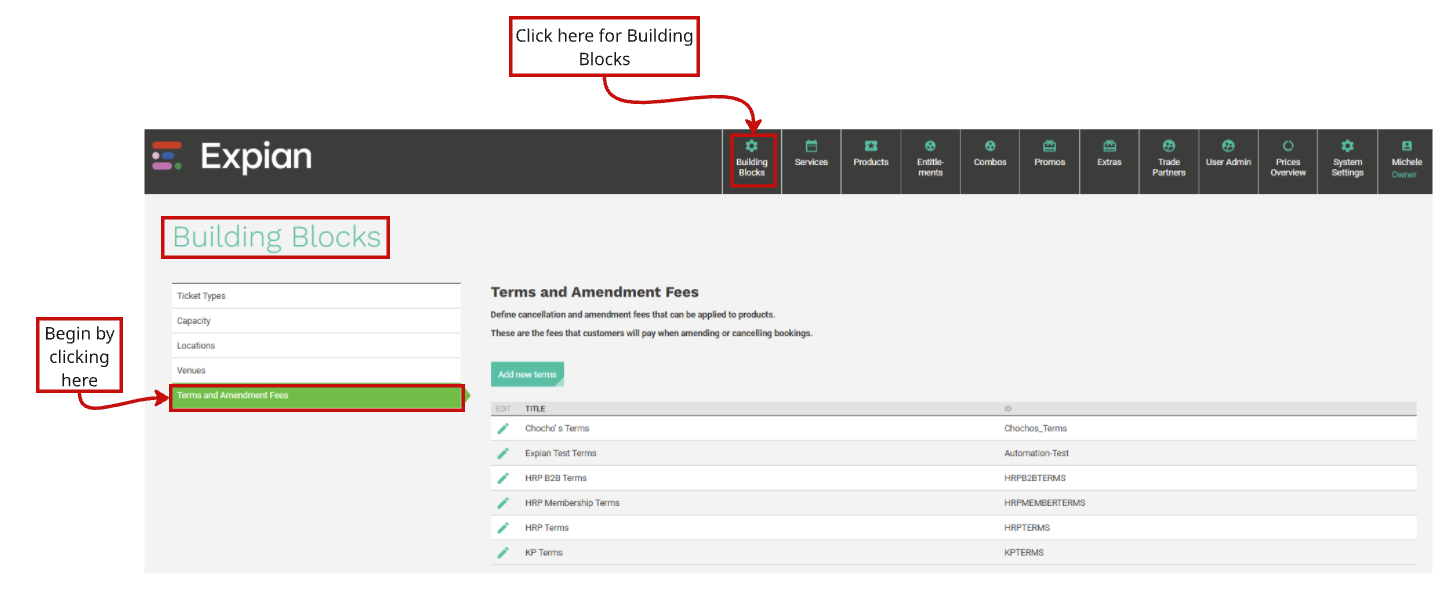1447x593 pixels.
Task: Select Locations in the sidebar
Action: point(316,346)
